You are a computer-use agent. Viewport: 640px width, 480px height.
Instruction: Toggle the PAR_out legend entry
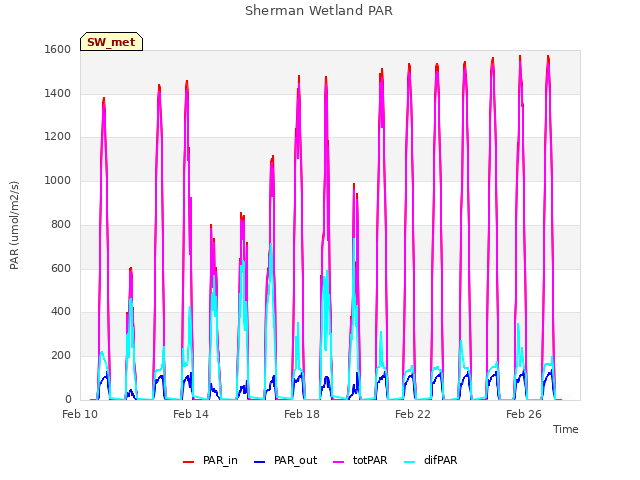tap(285, 460)
